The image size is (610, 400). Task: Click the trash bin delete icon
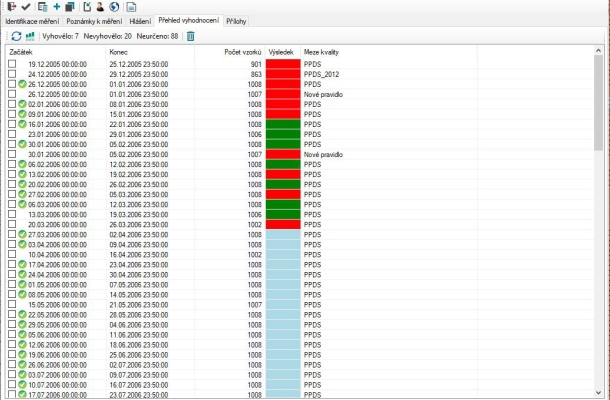[x=190, y=36]
